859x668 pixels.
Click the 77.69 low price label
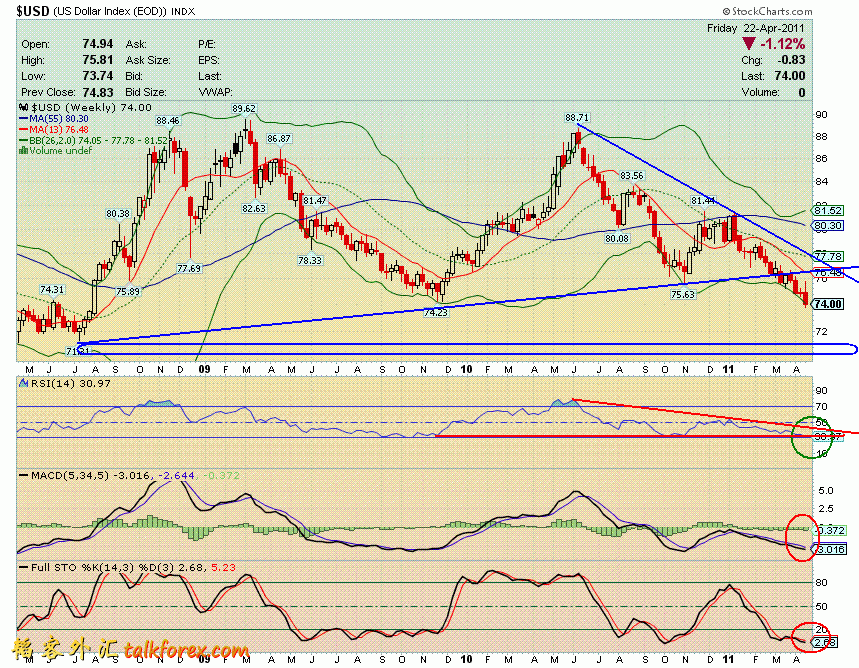coord(189,269)
